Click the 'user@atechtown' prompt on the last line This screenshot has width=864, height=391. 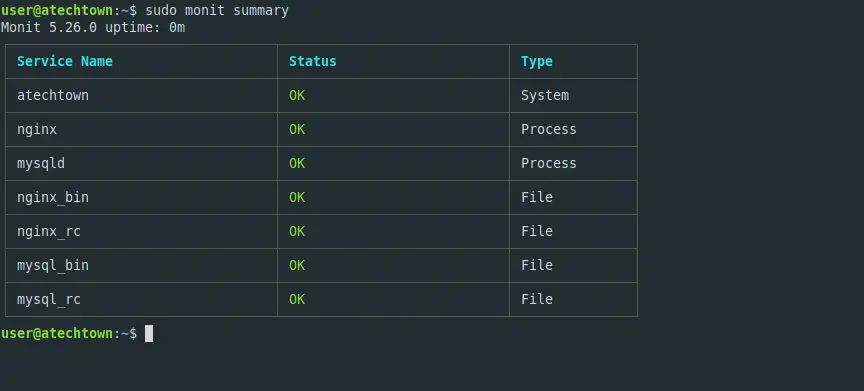point(57,333)
